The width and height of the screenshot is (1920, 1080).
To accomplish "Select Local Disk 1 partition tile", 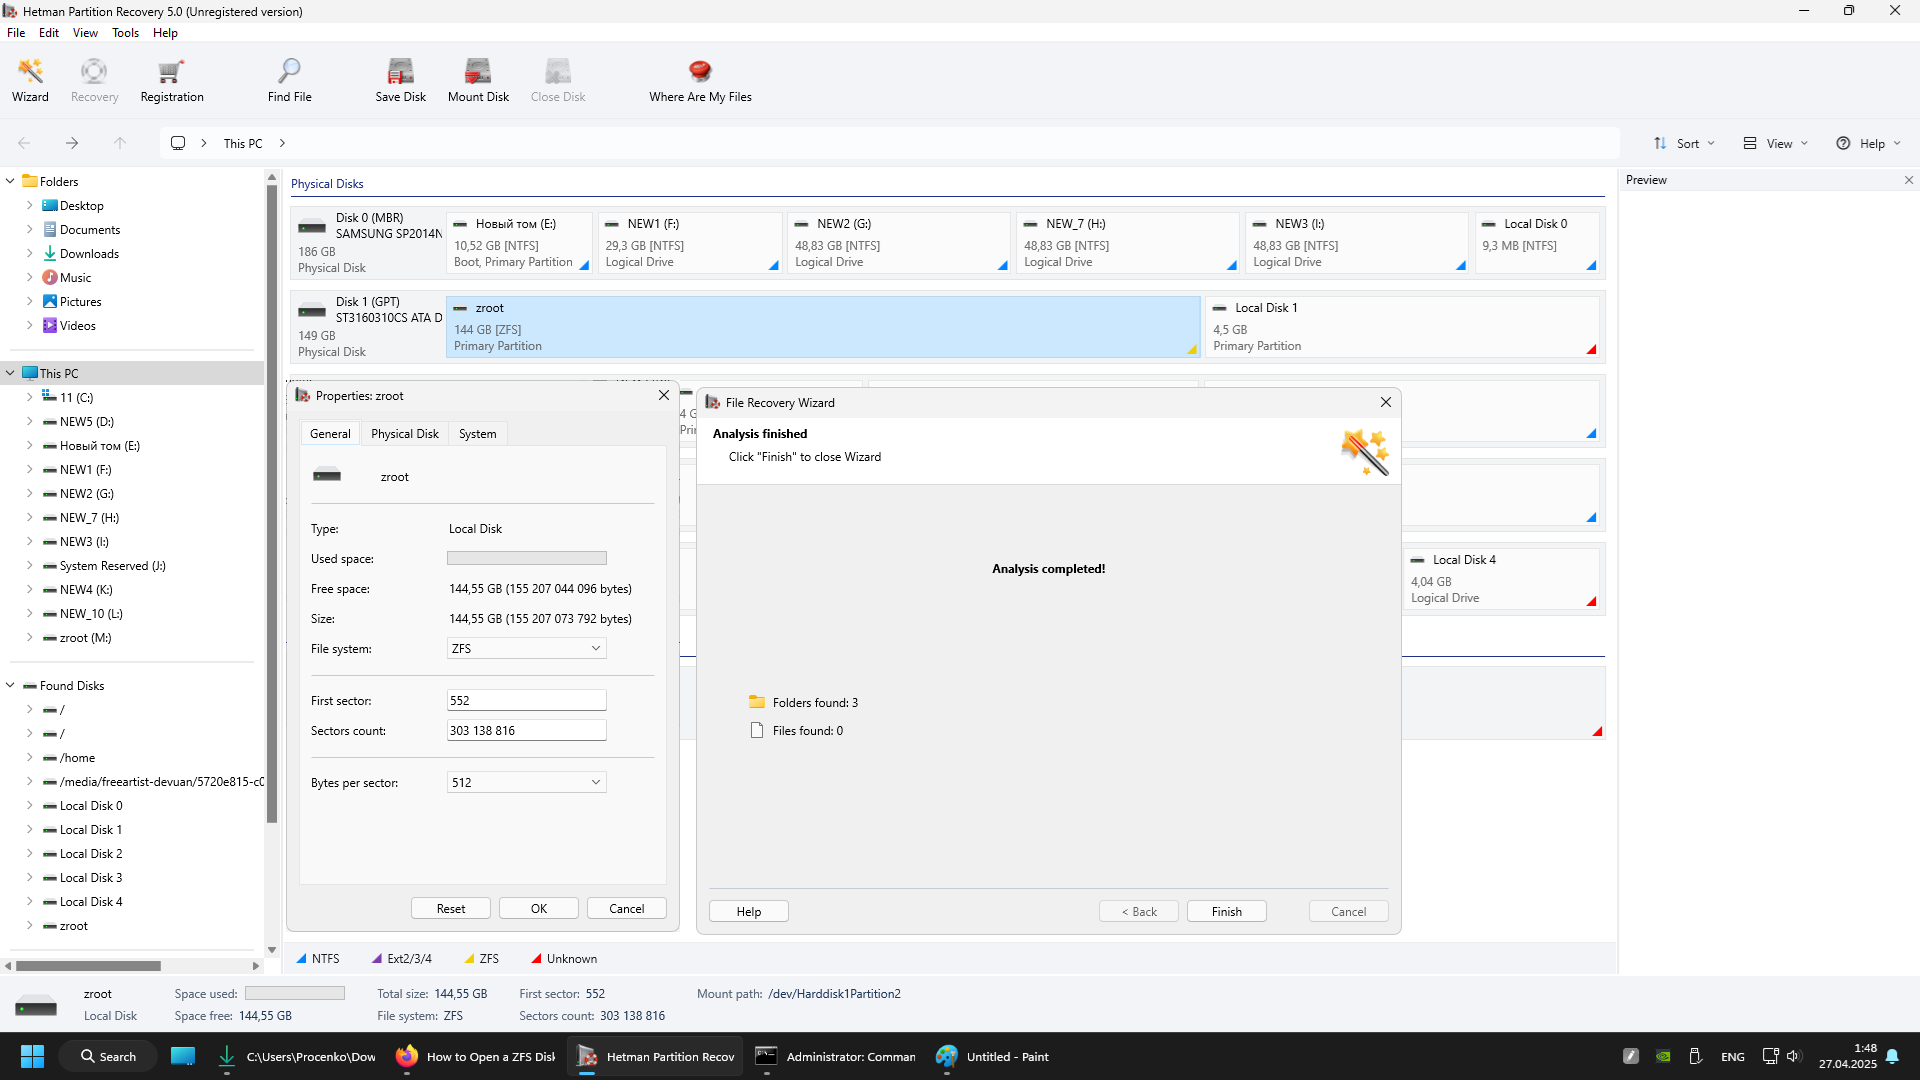I will click(1402, 326).
